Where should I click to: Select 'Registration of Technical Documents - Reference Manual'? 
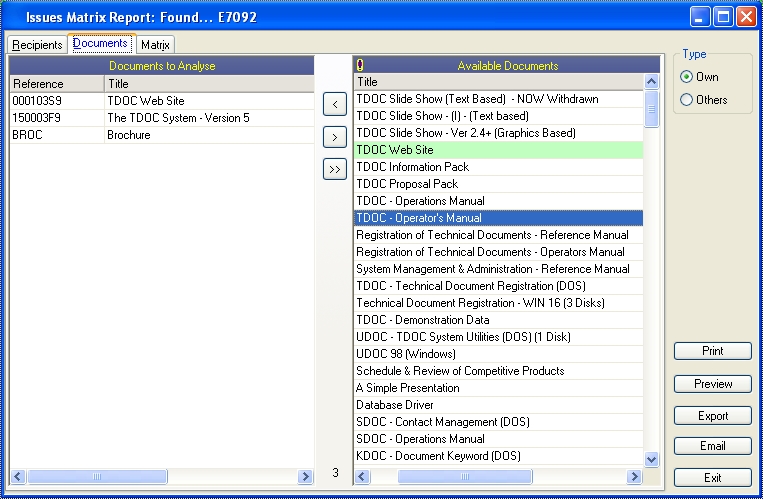click(x=499, y=235)
